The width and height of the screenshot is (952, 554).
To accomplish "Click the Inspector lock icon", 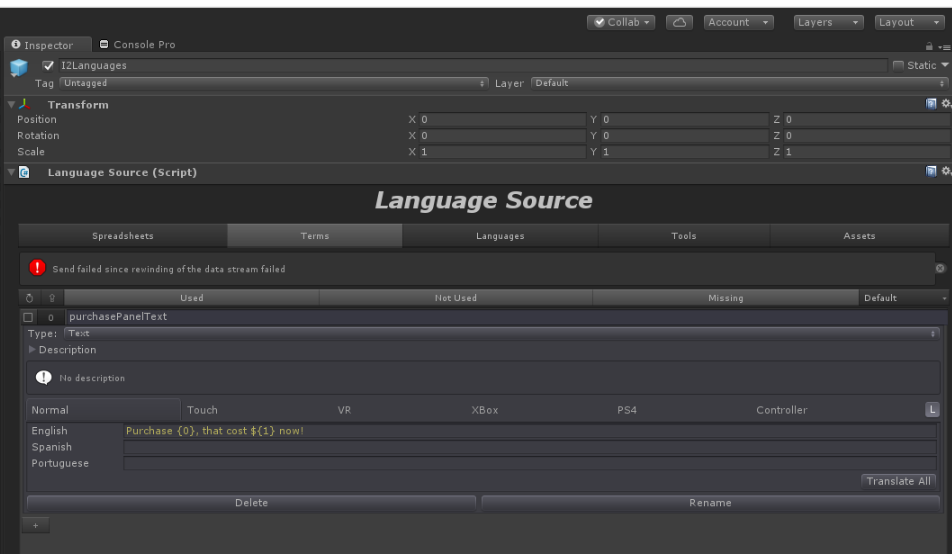I will 931,46.
